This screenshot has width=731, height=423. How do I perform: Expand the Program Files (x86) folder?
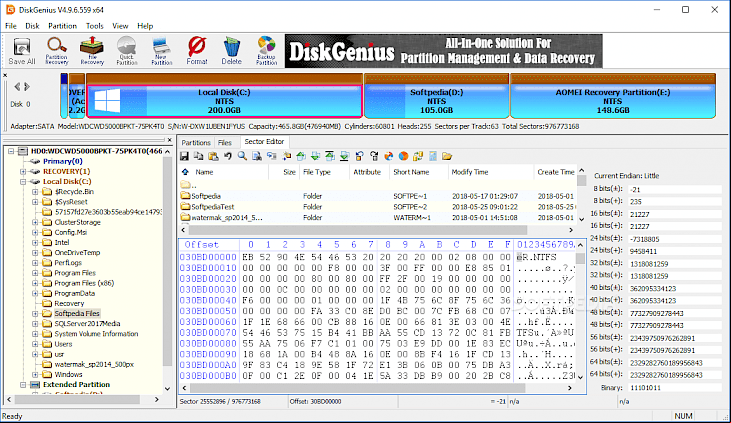(x=35, y=283)
